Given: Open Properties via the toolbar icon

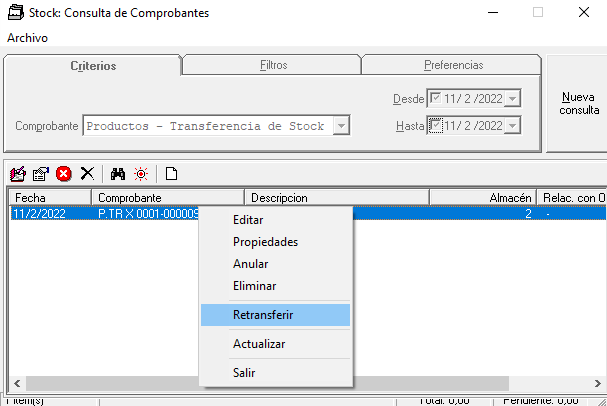Looking at the screenshot, I should pyautogui.click(x=41, y=173).
